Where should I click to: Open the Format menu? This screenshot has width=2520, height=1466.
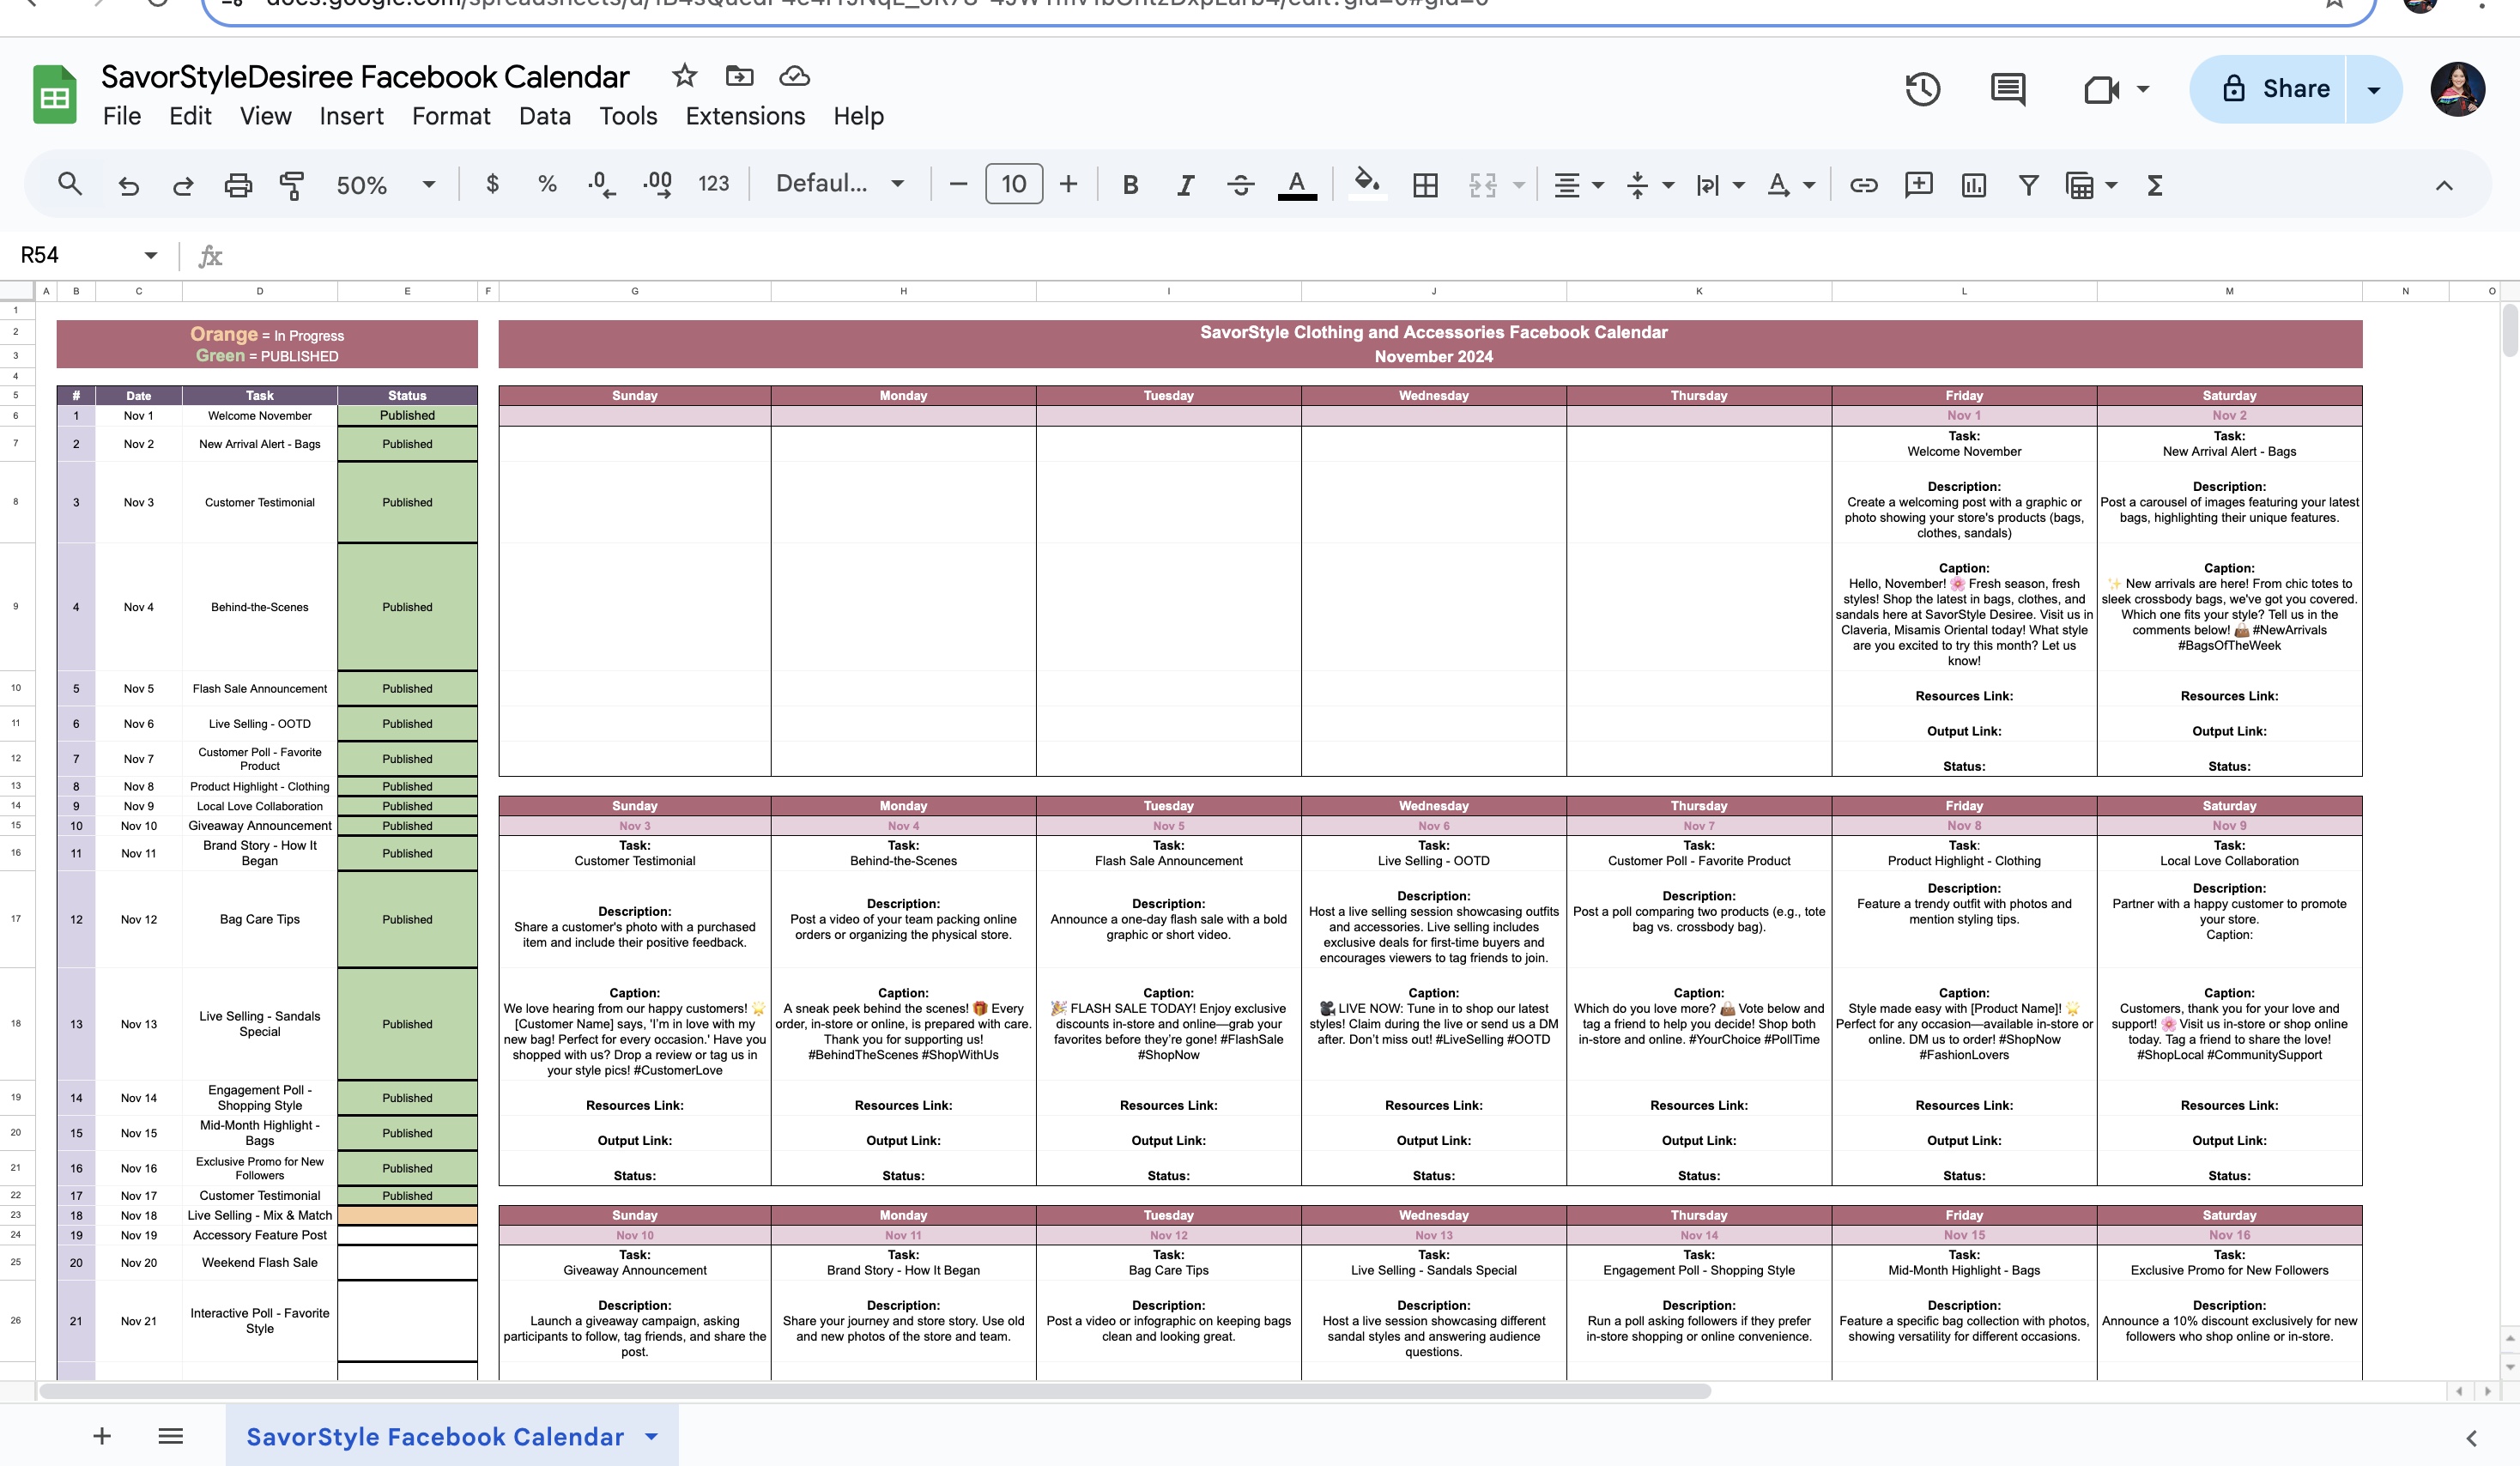(x=451, y=116)
